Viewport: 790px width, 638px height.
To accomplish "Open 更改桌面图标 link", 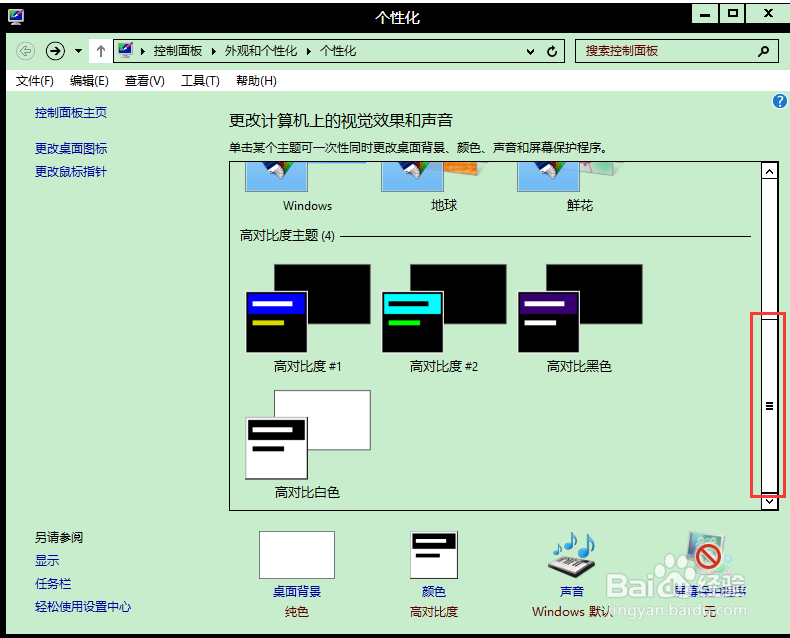I will click(71, 149).
